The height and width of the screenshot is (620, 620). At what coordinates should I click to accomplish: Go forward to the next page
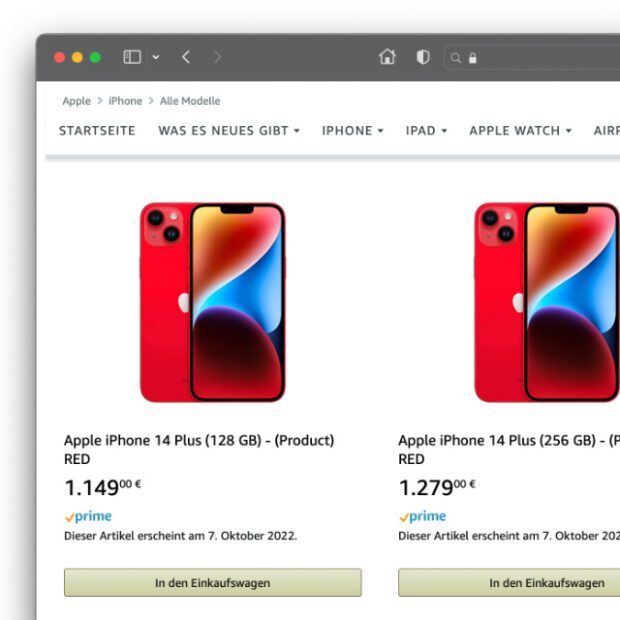click(217, 57)
